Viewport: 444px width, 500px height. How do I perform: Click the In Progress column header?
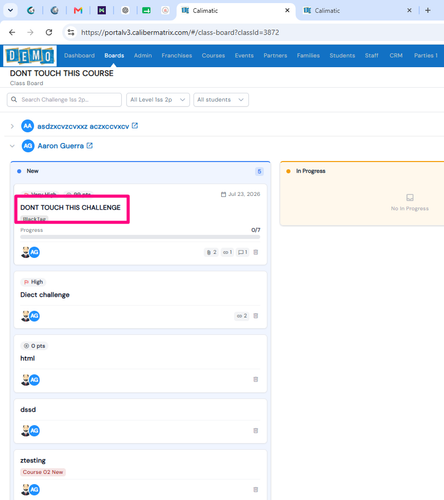tap(310, 171)
